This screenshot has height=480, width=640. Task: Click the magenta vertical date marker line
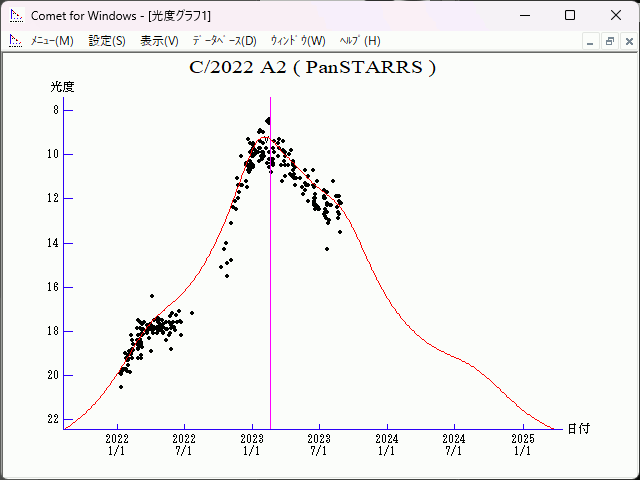click(x=270, y=263)
